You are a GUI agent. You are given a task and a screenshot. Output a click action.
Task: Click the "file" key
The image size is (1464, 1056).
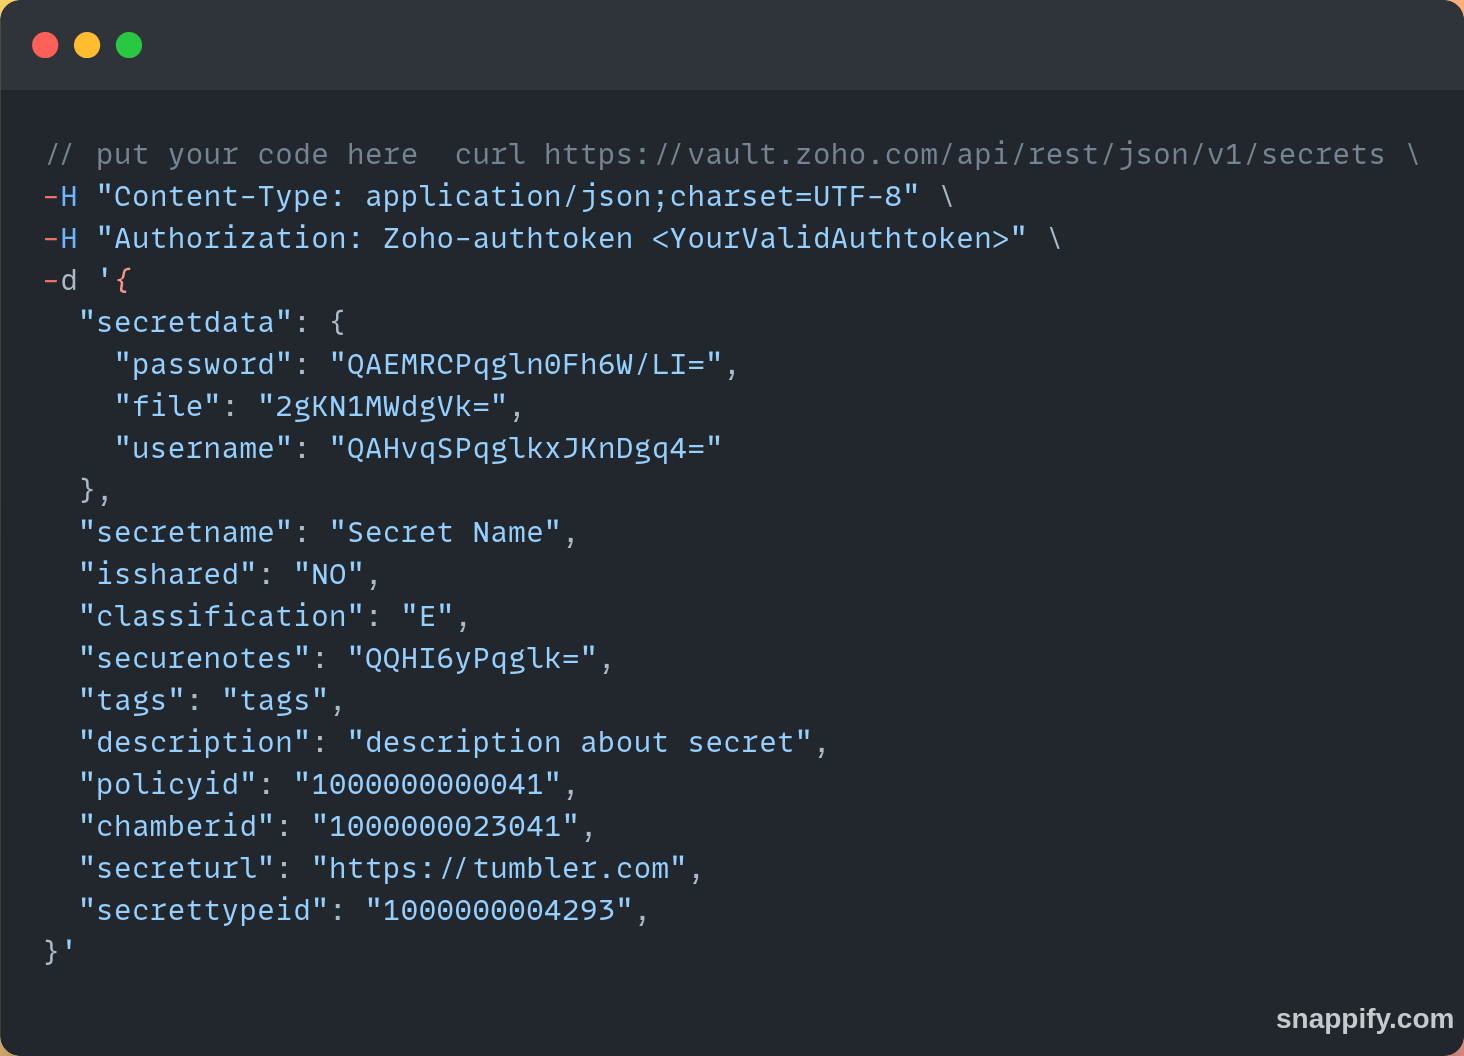[x=167, y=406]
